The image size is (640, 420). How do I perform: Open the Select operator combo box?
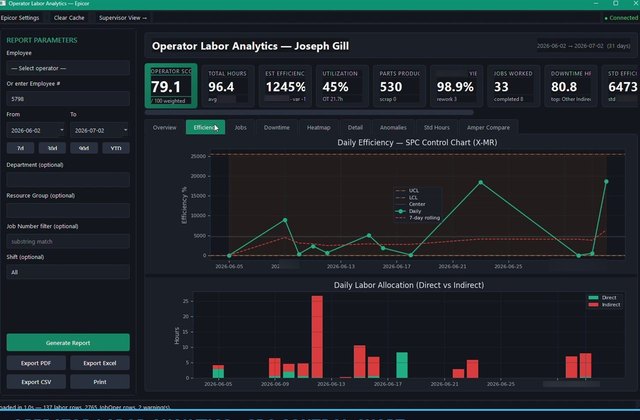[68, 68]
